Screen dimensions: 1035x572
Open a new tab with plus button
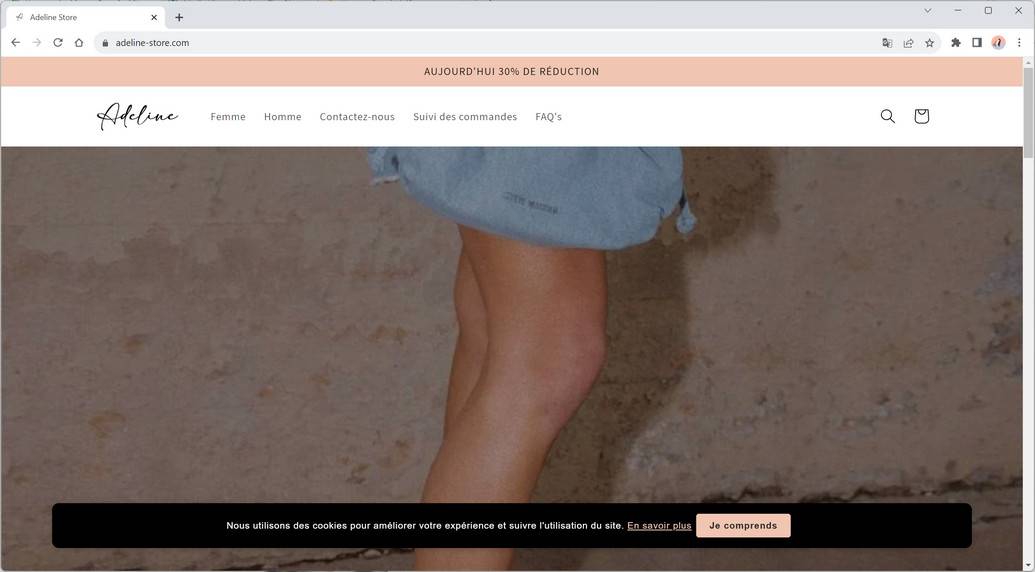[179, 17]
